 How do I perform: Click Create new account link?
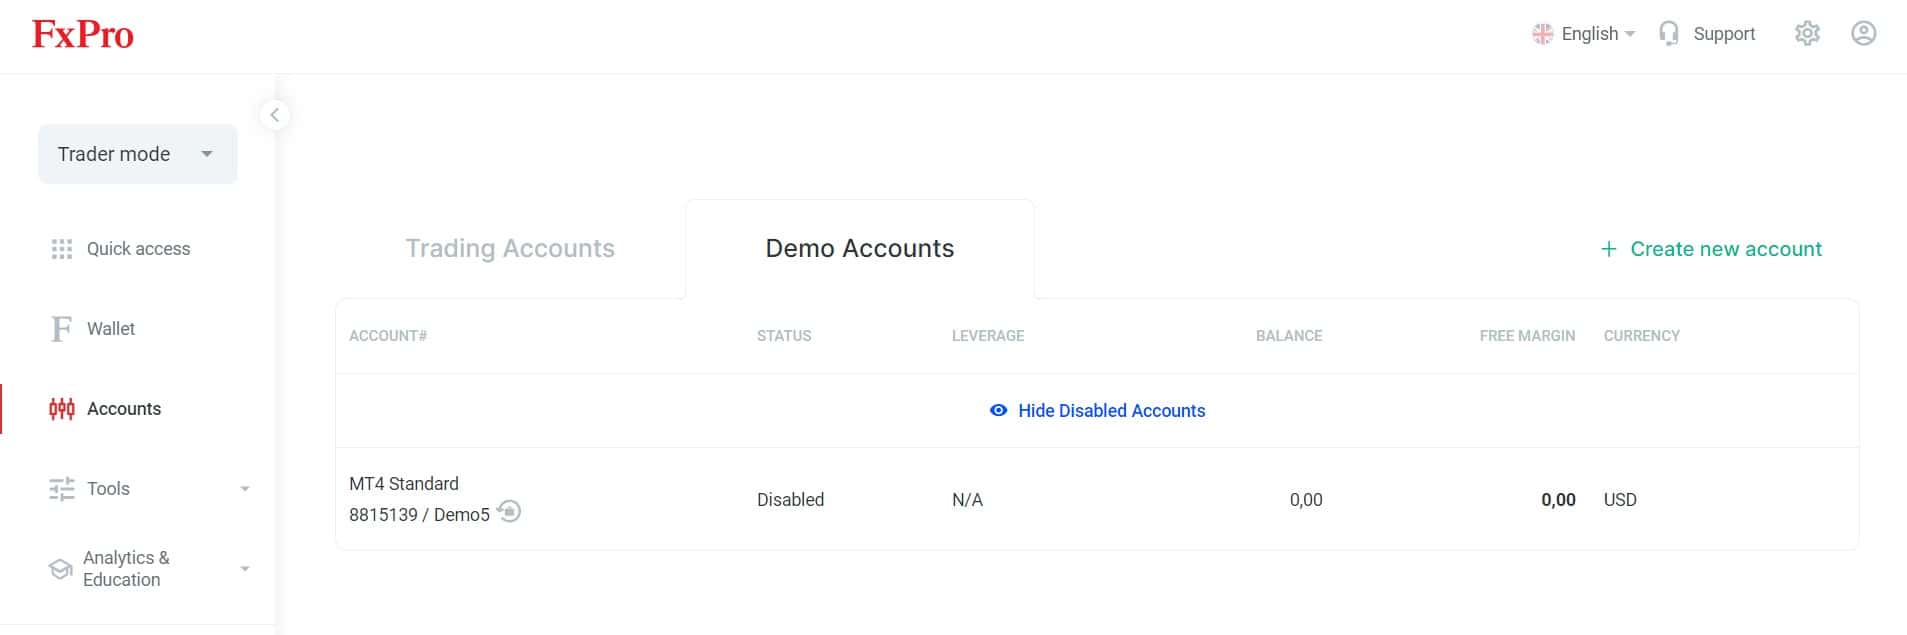[x=1726, y=249]
